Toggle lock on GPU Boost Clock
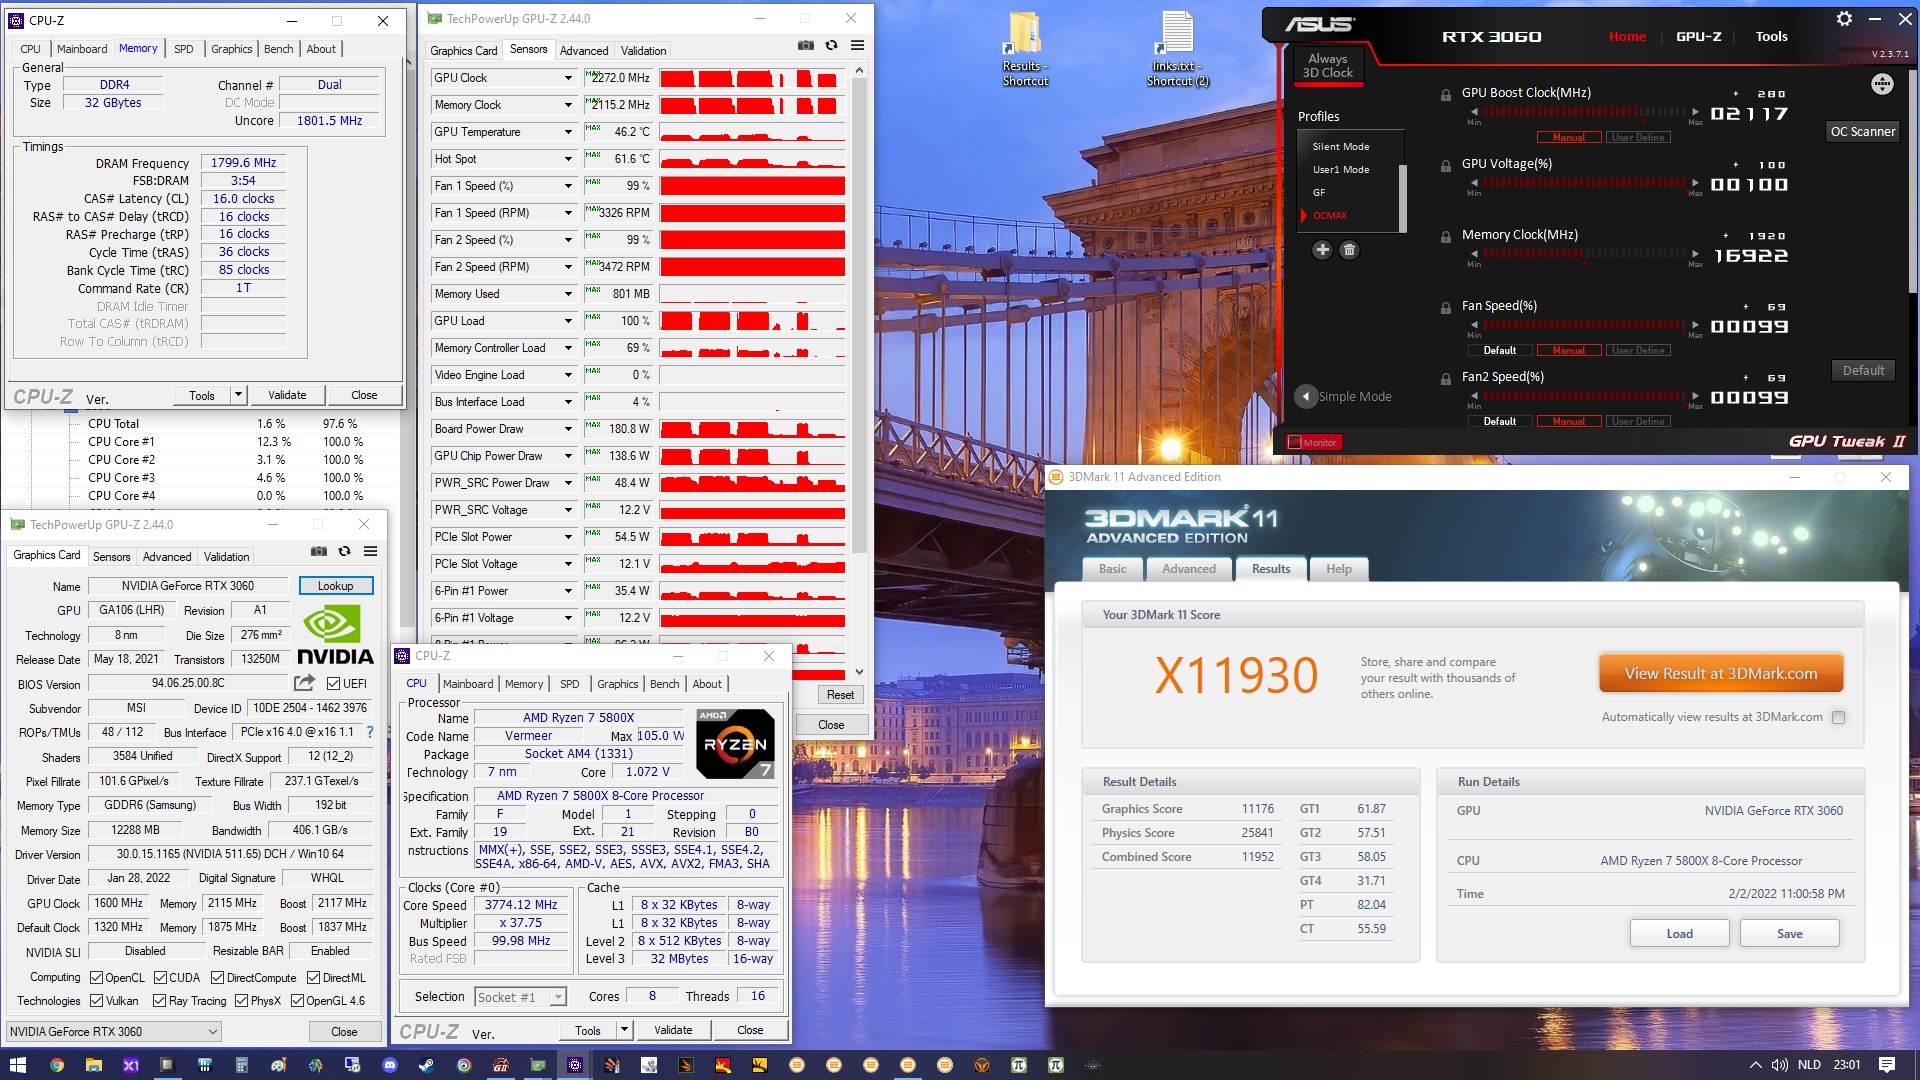This screenshot has height=1080, width=1920. coord(1445,95)
